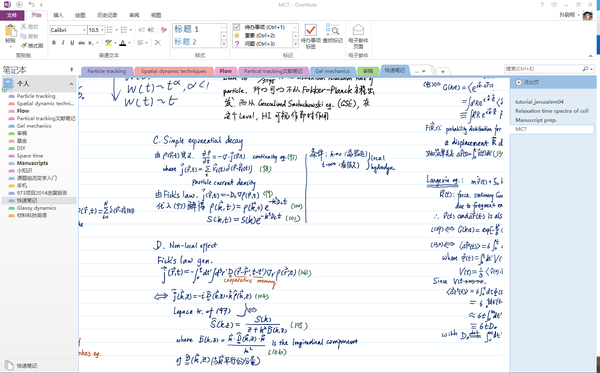Viewport: 600px width, 373px height.
Task: Click the Find Tags magnifier icon
Action: click(332, 29)
